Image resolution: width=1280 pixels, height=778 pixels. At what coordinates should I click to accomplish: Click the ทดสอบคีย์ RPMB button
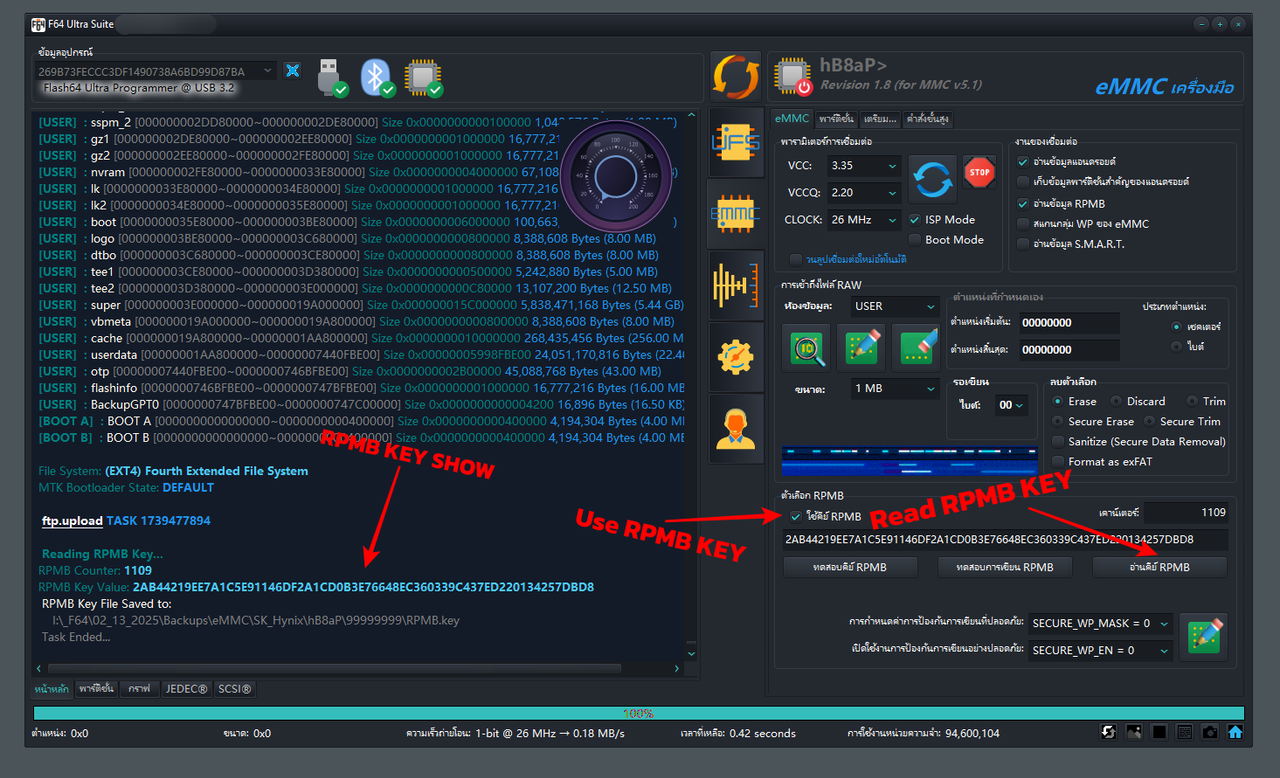[850, 567]
